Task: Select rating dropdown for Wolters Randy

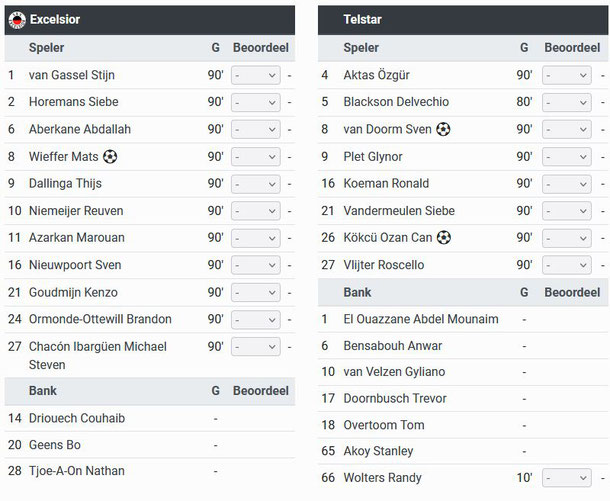Action: pyautogui.click(x=567, y=478)
